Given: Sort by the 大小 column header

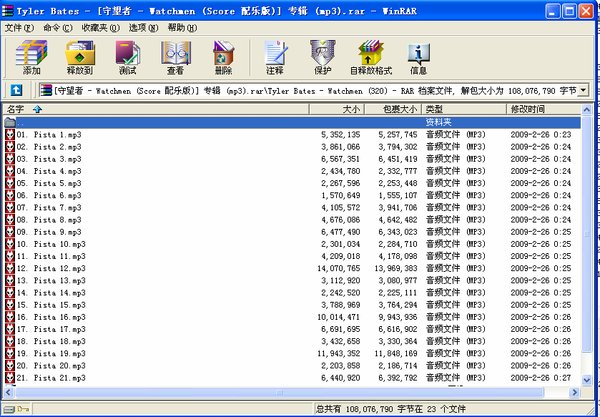Looking at the screenshot, I should pos(336,109).
